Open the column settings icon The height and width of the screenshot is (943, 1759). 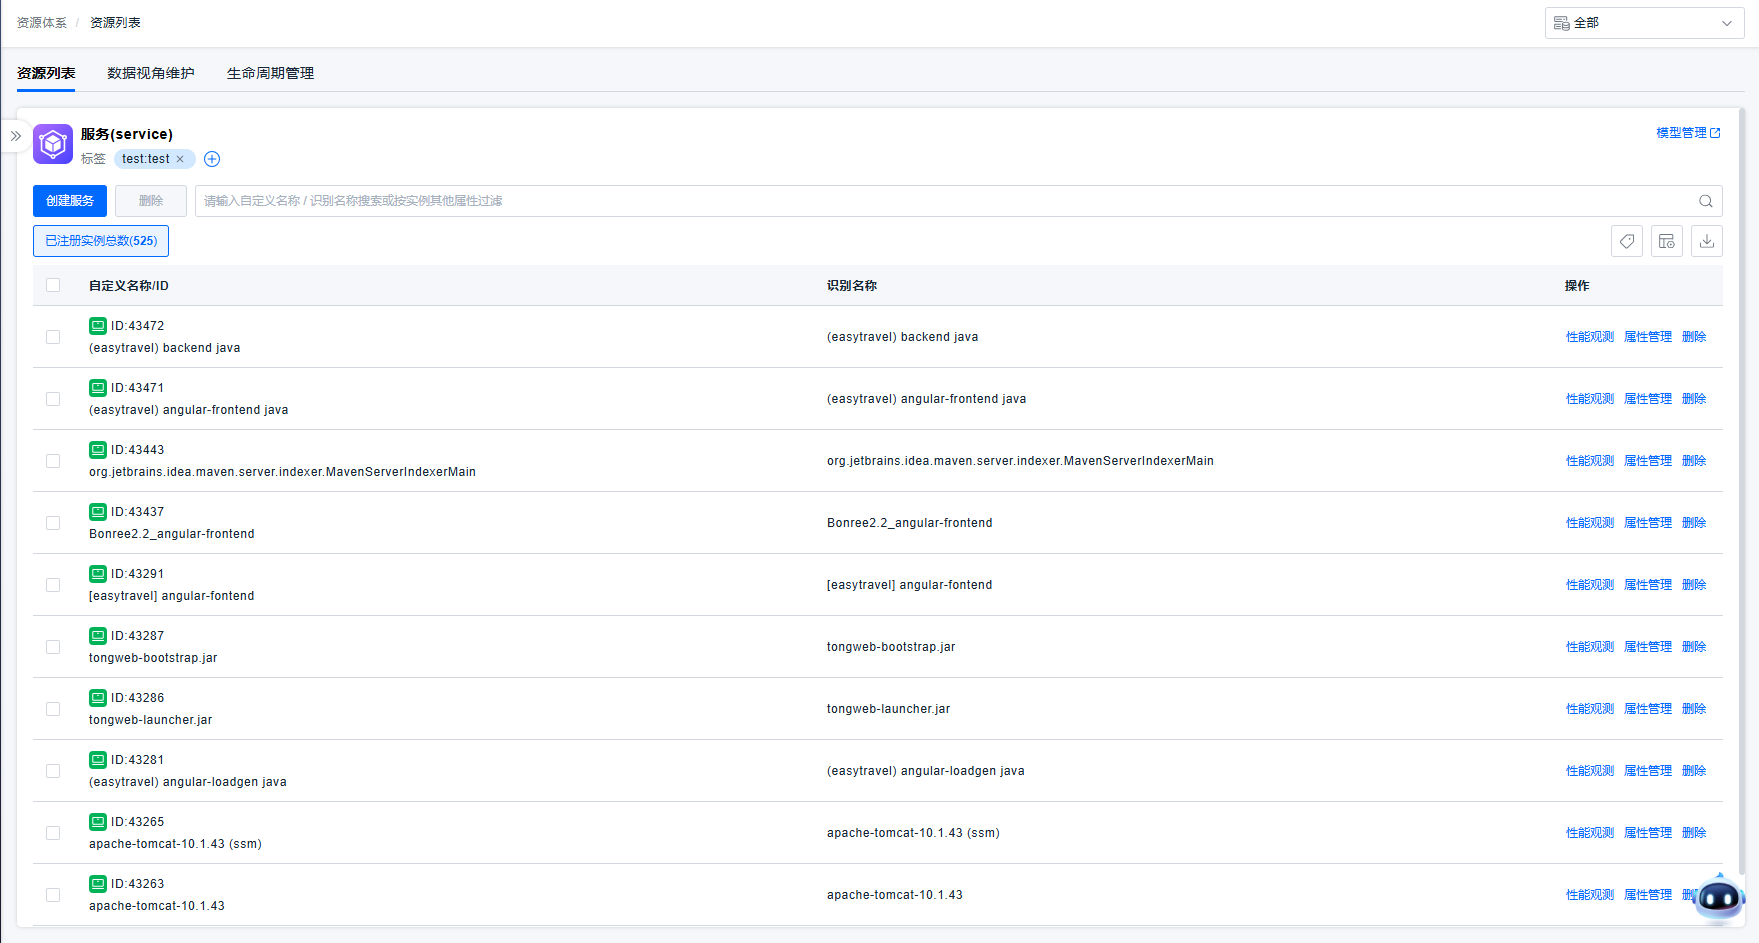[1666, 241]
